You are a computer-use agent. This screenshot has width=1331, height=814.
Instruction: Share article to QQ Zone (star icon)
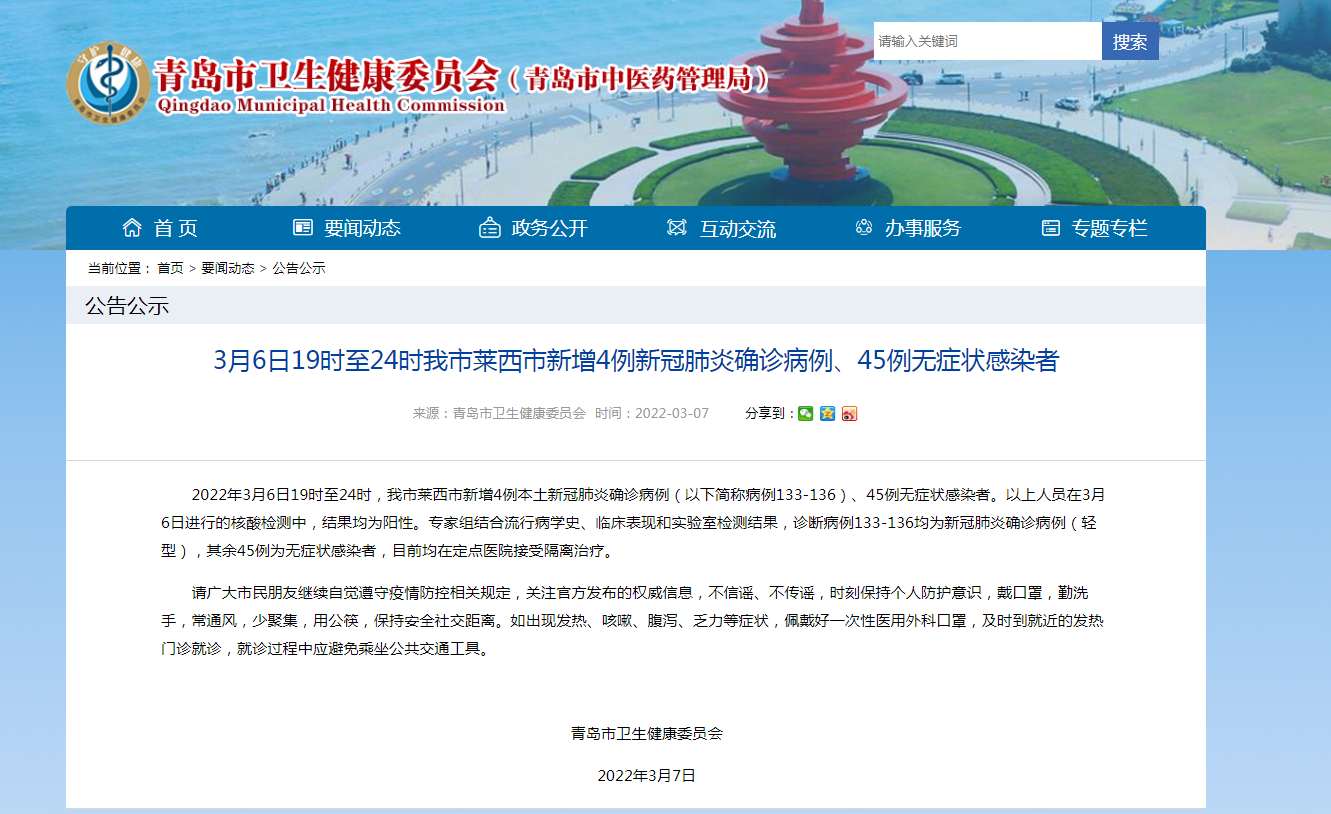(x=827, y=414)
